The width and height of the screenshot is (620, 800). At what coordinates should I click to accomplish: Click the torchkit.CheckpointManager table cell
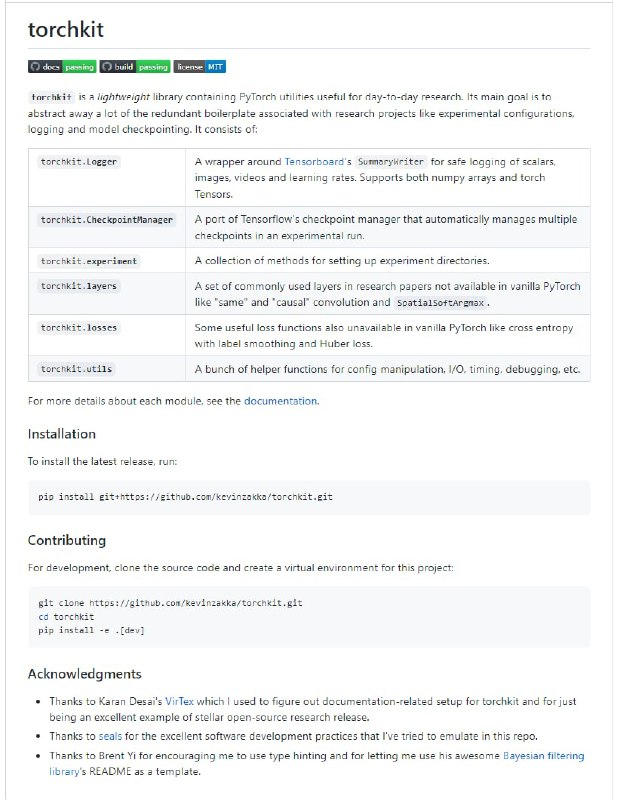tap(107, 220)
